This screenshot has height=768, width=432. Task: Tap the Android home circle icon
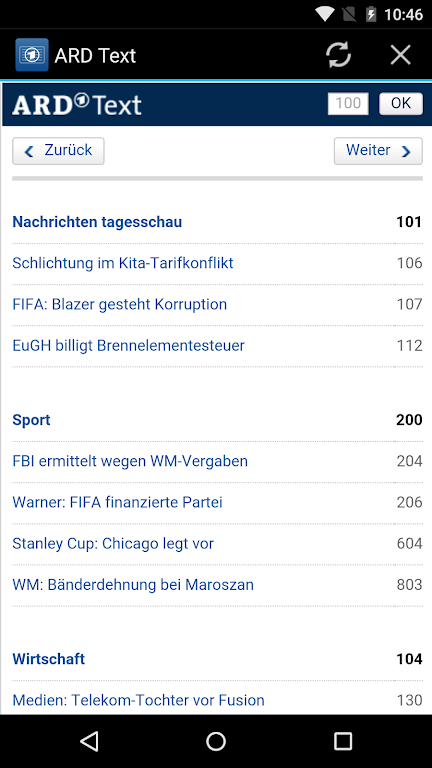216,741
